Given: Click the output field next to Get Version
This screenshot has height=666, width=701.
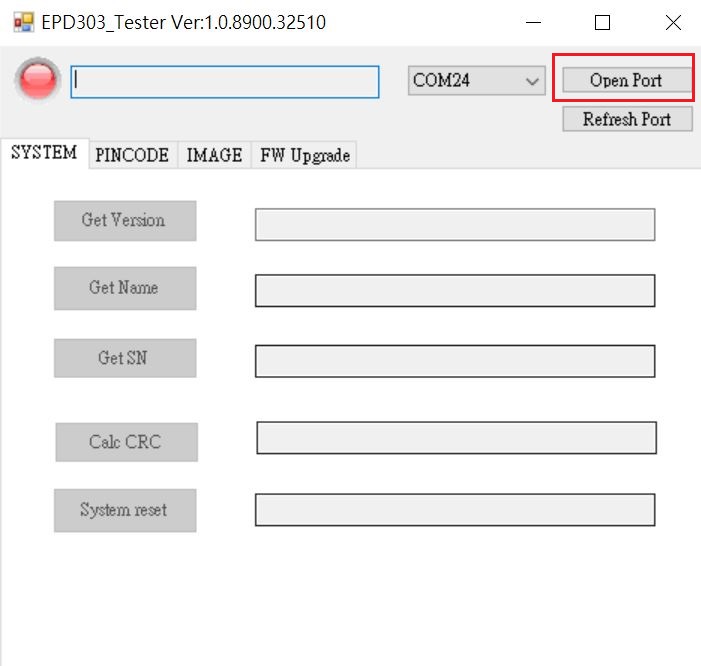Looking at the screenshot, I should pos(454,225).
